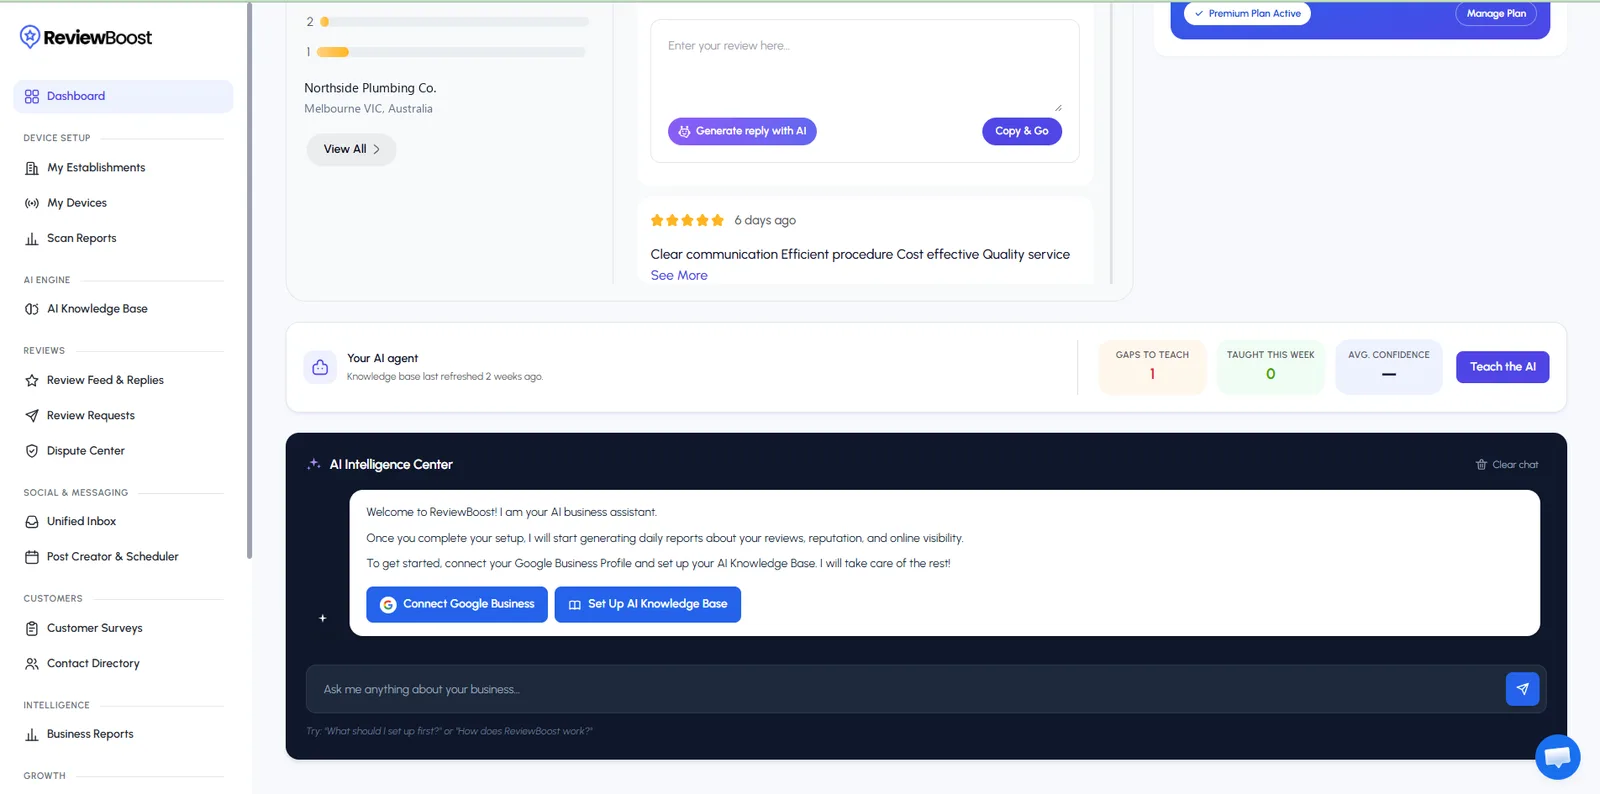Viewport: 1600px width, 794px height.
Task: Click the Review Requests paper-plane icon
Action: pyautogui.click(x=32, y=416)
